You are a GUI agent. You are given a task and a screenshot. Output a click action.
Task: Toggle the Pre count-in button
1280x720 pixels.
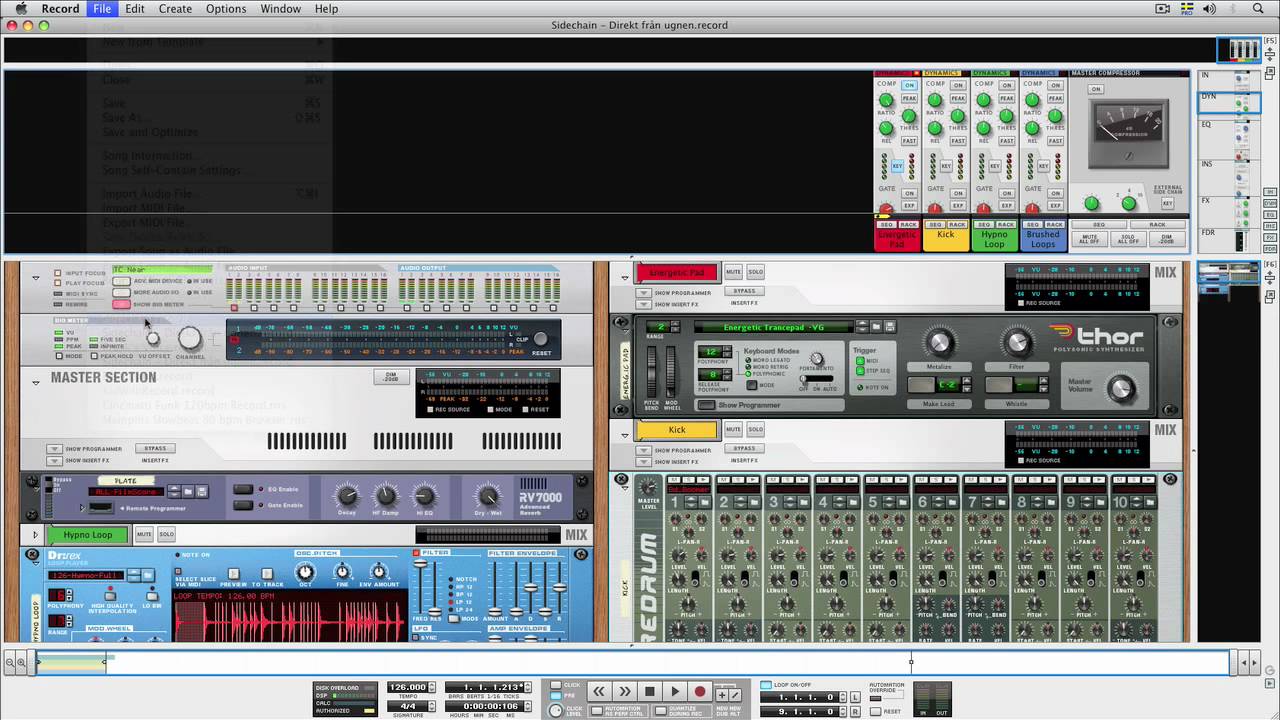pos(556,696)
